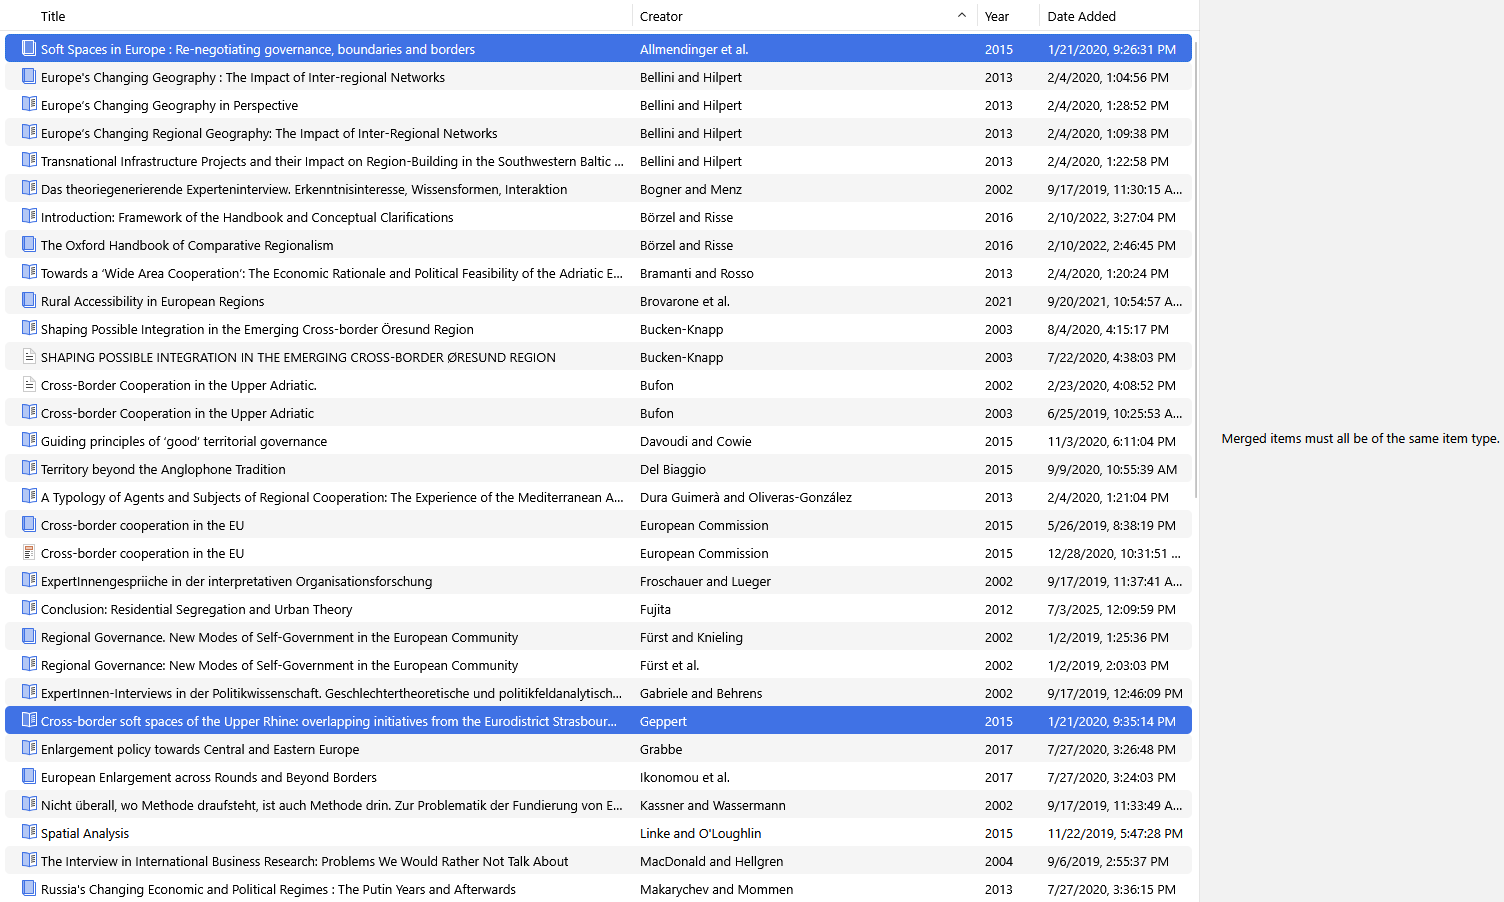Click date '7/3/2025, 12:09:59 PM'
The image size is (1504, 902).
pos(1112,609)
